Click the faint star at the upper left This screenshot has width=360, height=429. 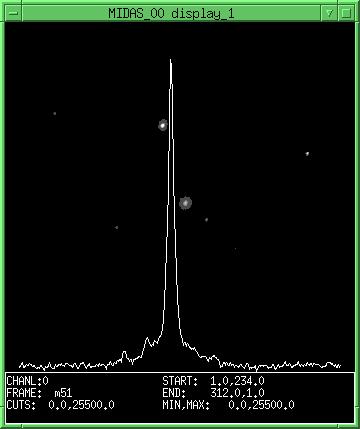click(55, 113)
